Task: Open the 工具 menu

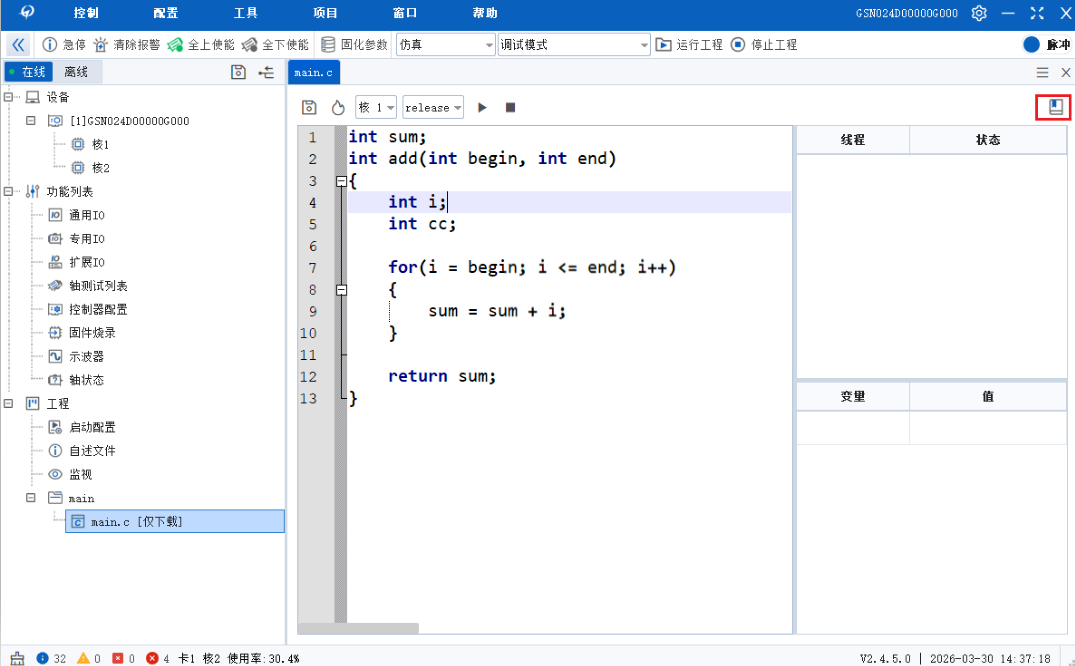Action: coord(245,14)
